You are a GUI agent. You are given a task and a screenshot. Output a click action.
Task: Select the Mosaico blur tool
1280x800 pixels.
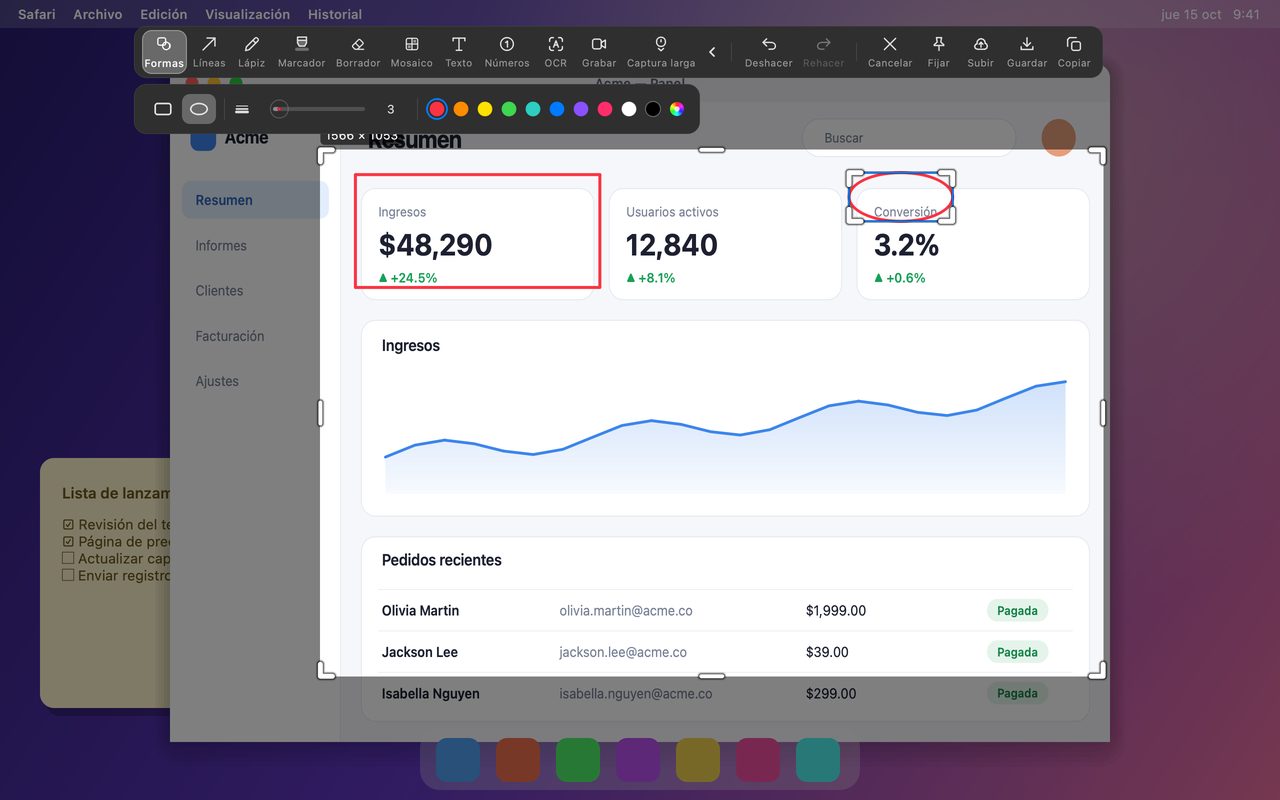(x=412, y=52)
